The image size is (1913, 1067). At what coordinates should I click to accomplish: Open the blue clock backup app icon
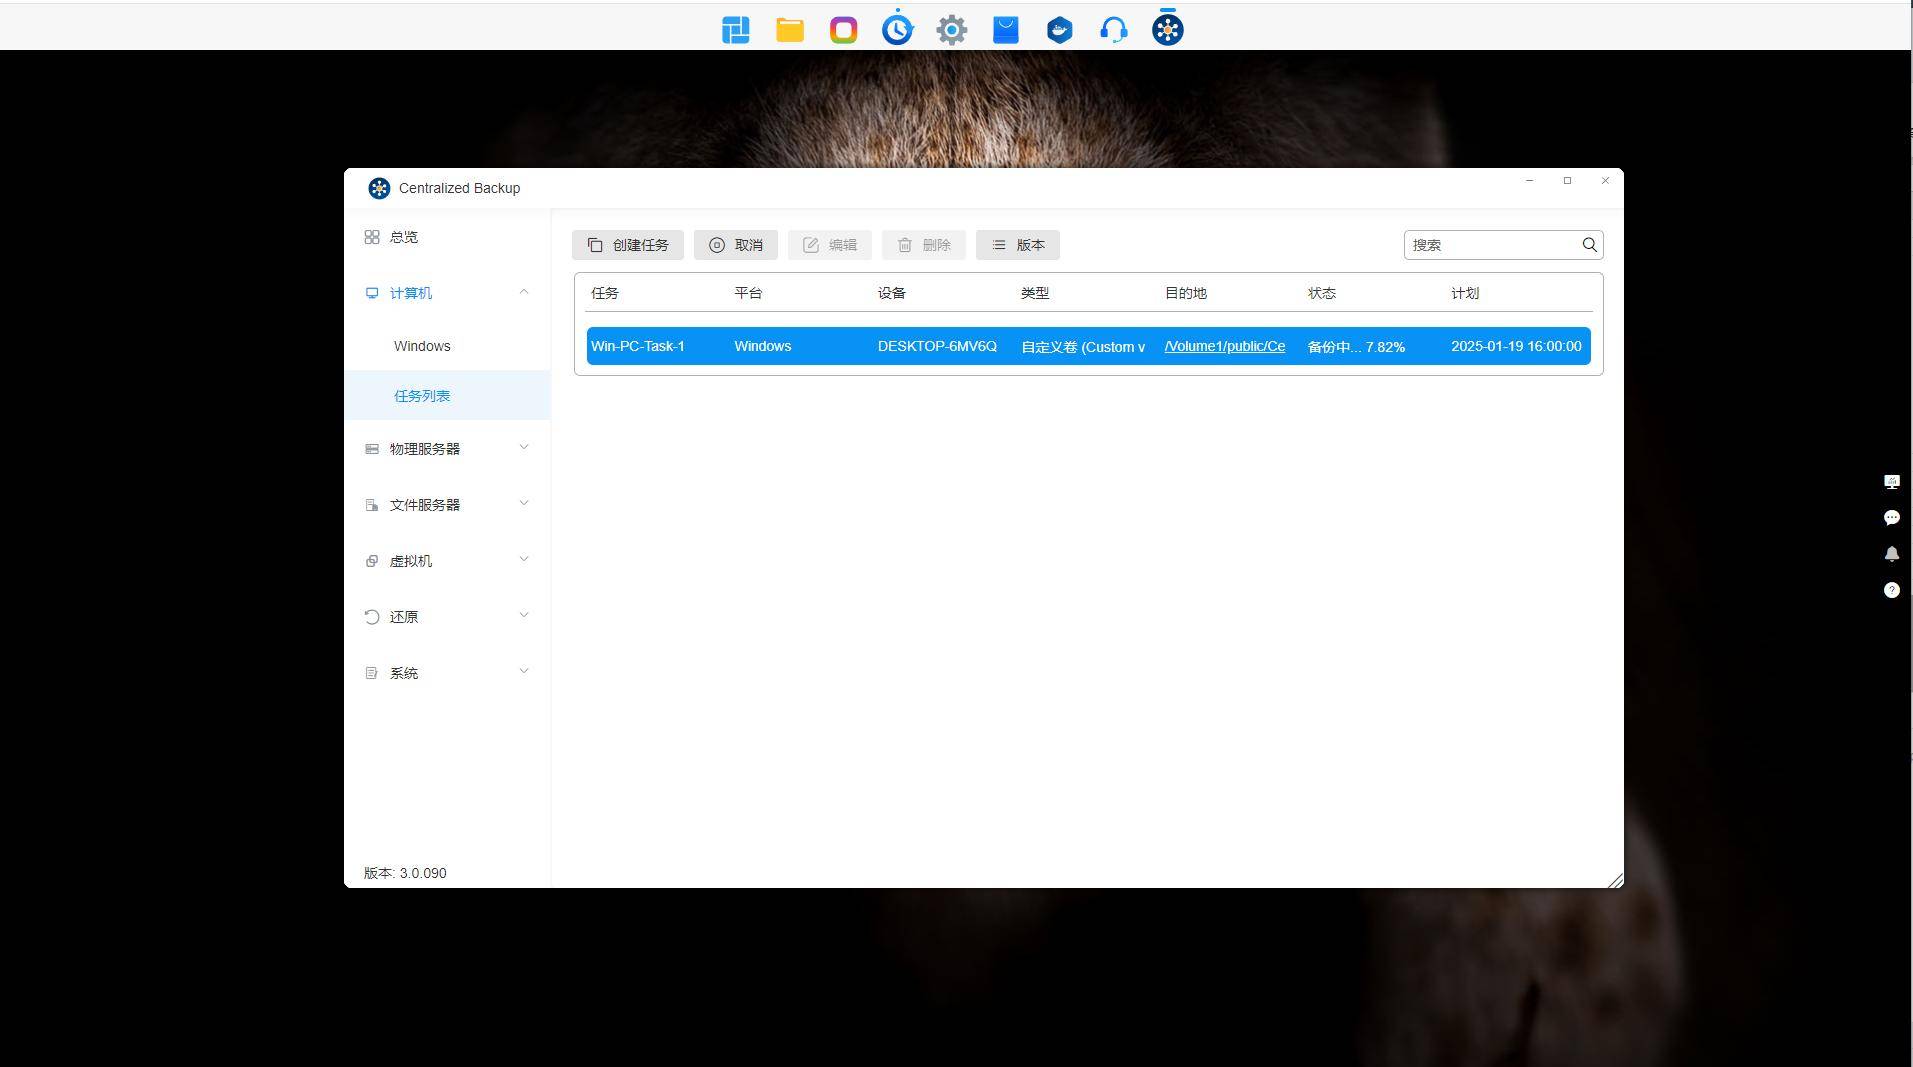pos(897,30)
